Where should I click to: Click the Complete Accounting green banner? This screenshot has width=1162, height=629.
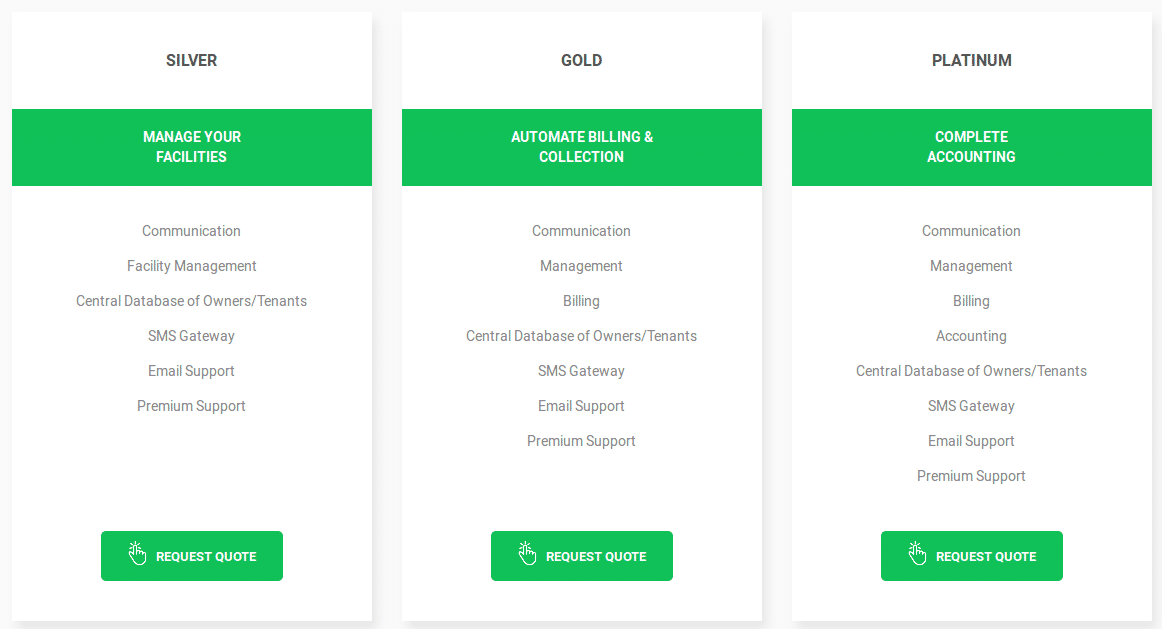(x=972, y=147)
